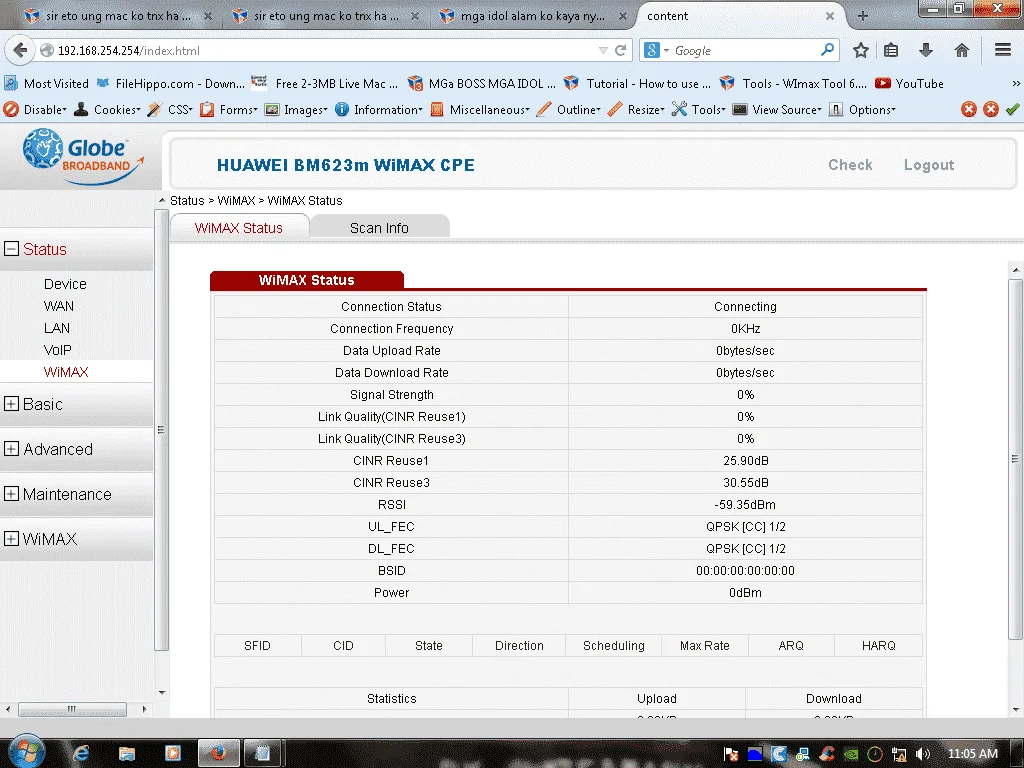Go back with the browser back arrow

tap(20, 50)
